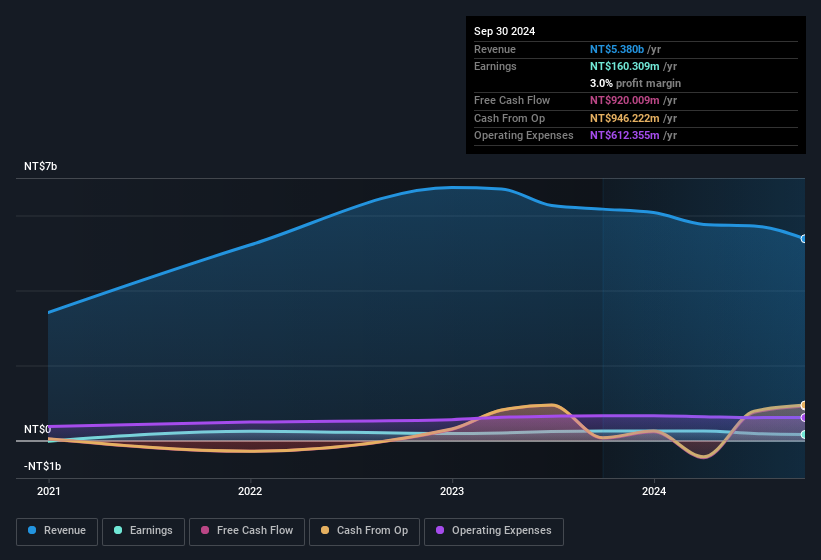The image size is (821, 560).
Task: Click the 2024 x-axis label
Action: [654, 491]
